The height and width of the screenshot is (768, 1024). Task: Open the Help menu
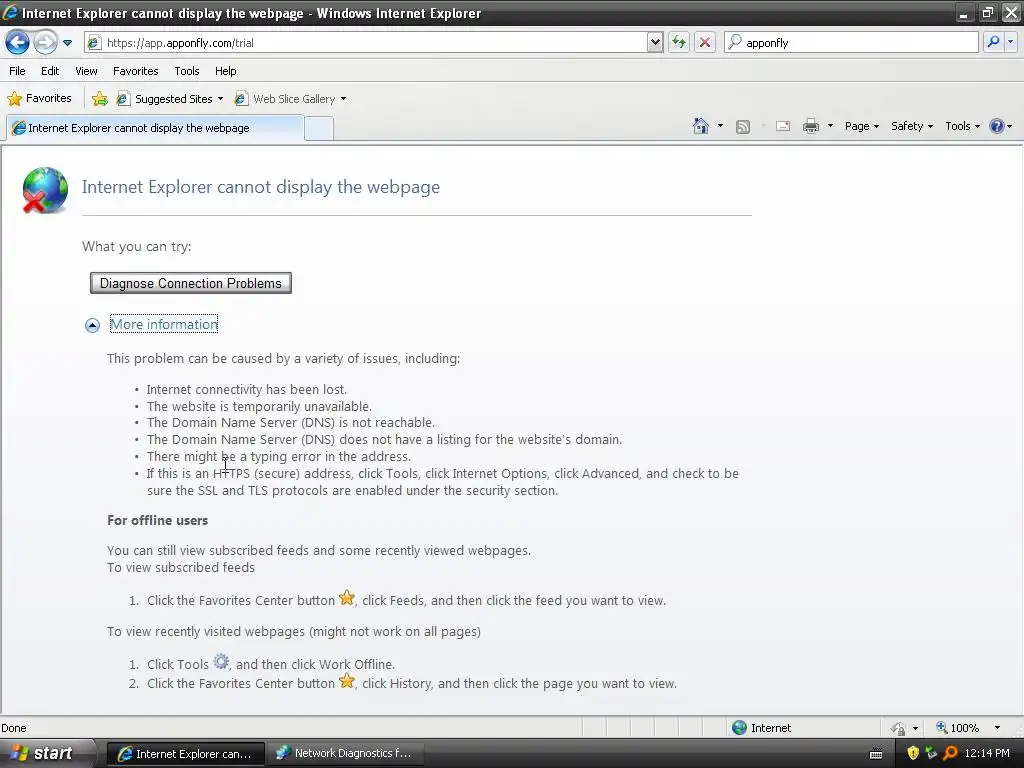point(225,71)
